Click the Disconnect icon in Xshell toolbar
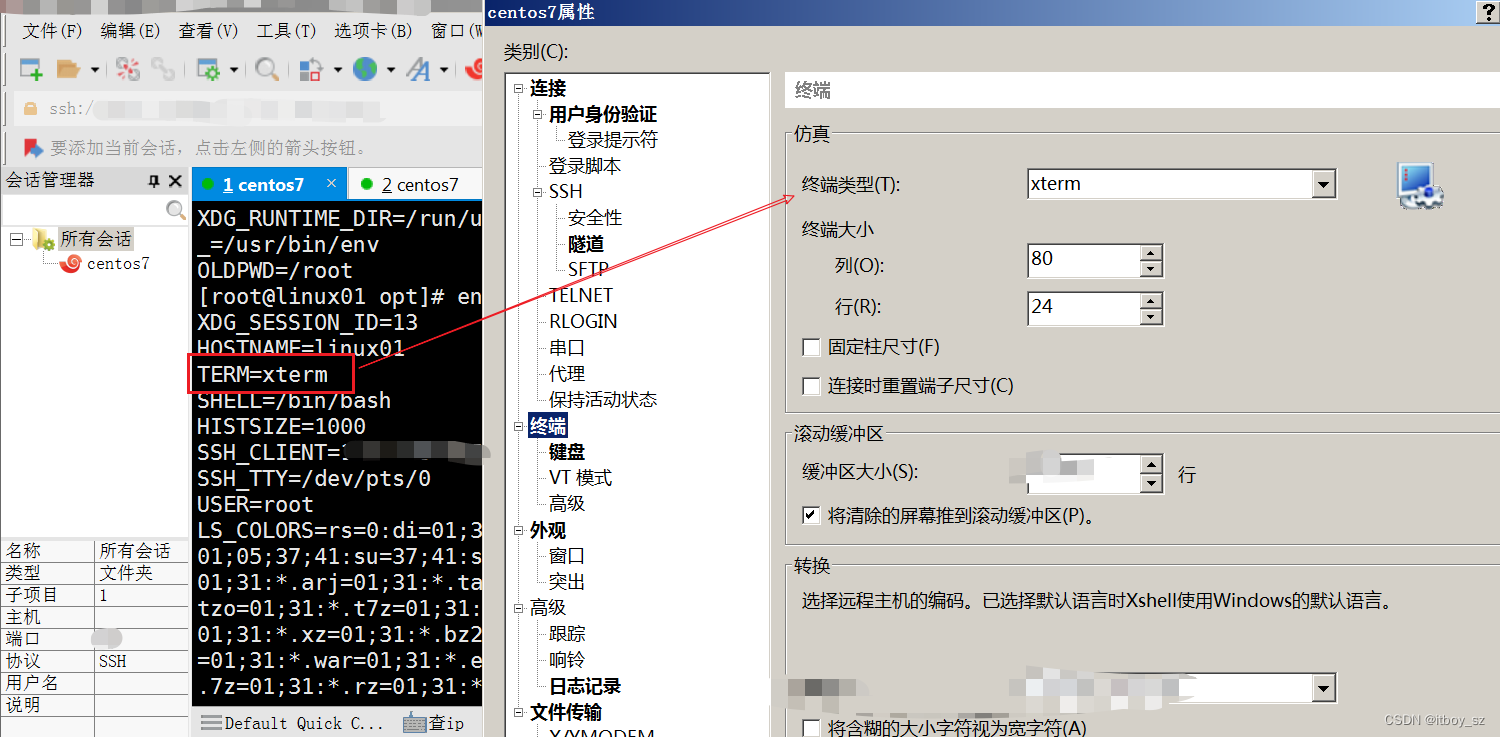1500x737 pixels. tap(128, 69)
